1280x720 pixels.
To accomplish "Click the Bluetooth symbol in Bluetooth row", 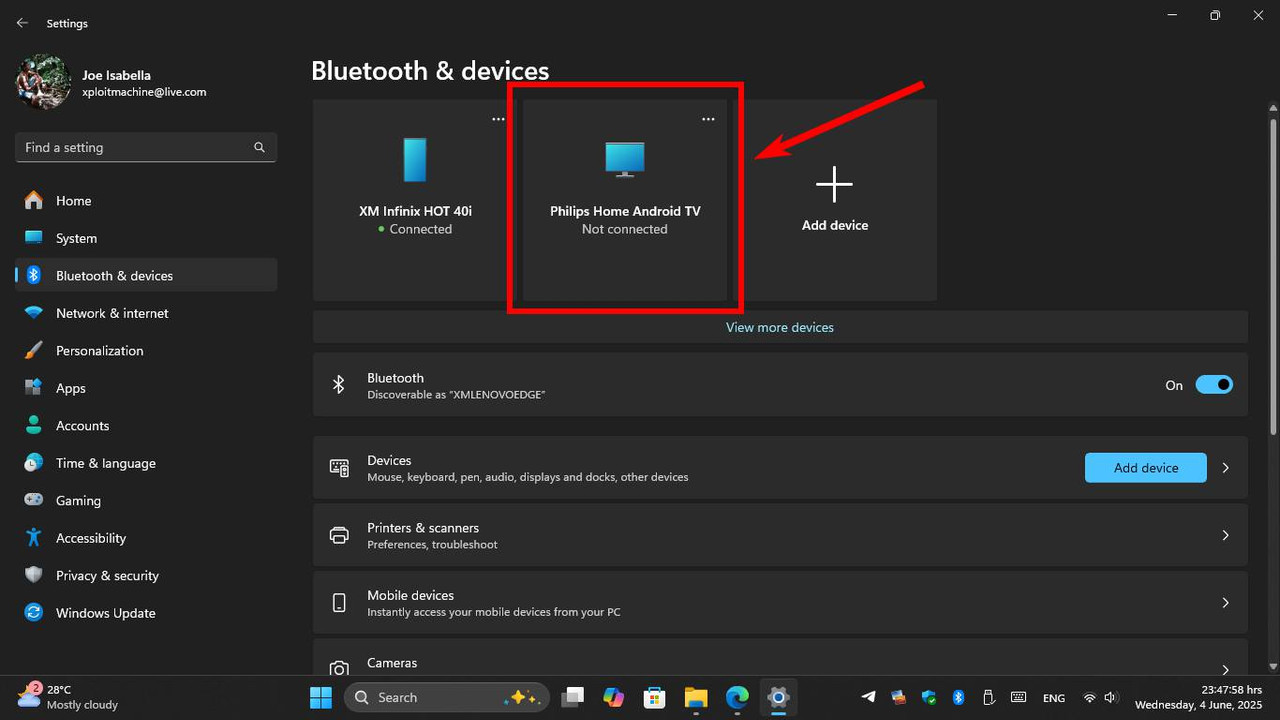I will coord(339,385).
